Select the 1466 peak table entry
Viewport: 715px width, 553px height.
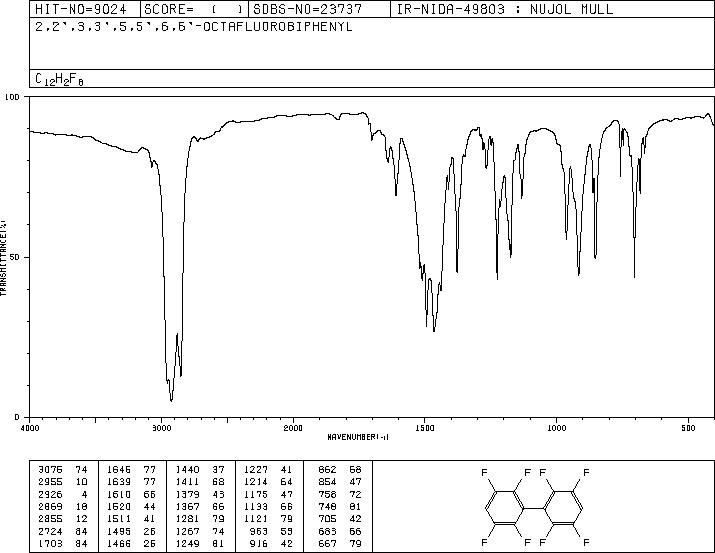point(131,543)
